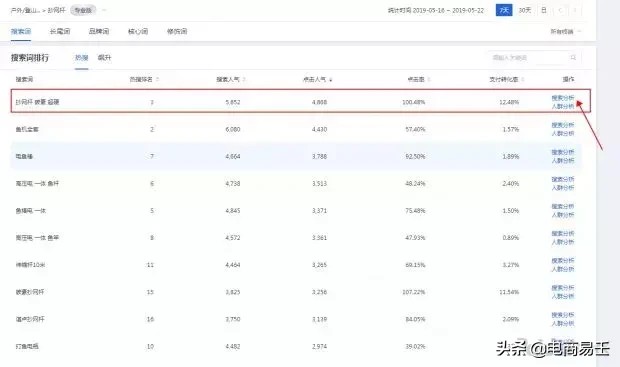
Task: Select the 热搜 ranking sub-tab
Action: point(81,58)
